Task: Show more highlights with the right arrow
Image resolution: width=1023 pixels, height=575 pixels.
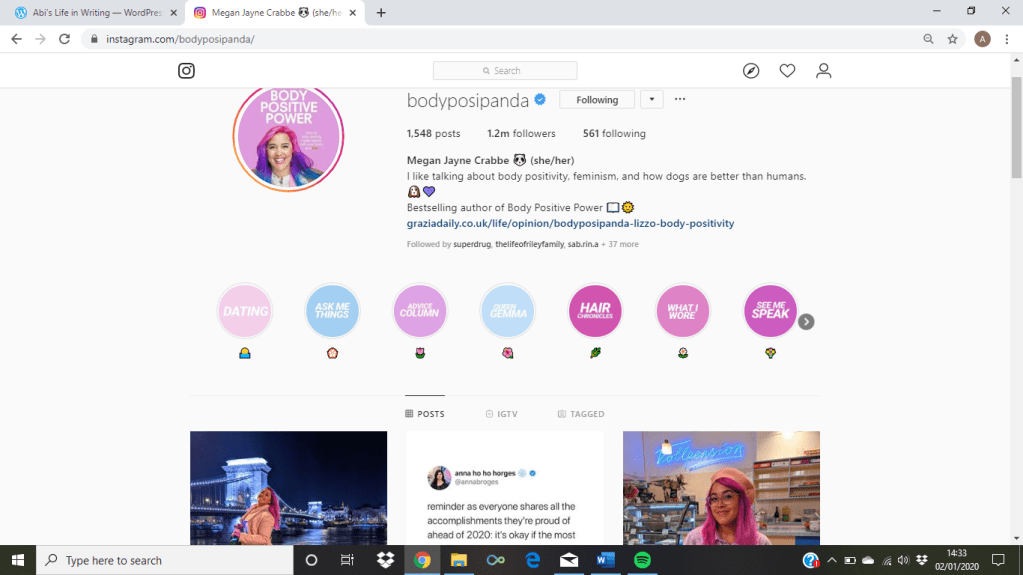Action: (806, 322)
